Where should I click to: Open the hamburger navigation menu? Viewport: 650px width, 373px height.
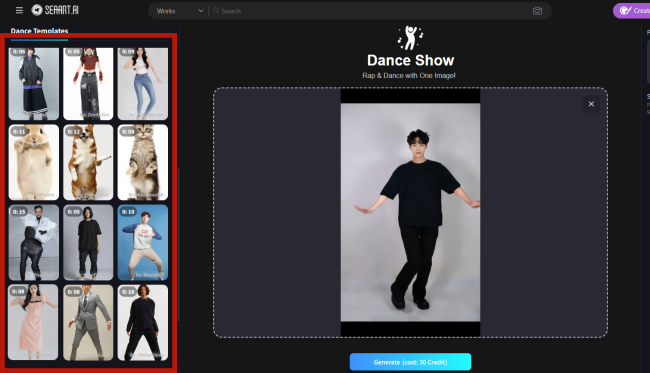19,10
